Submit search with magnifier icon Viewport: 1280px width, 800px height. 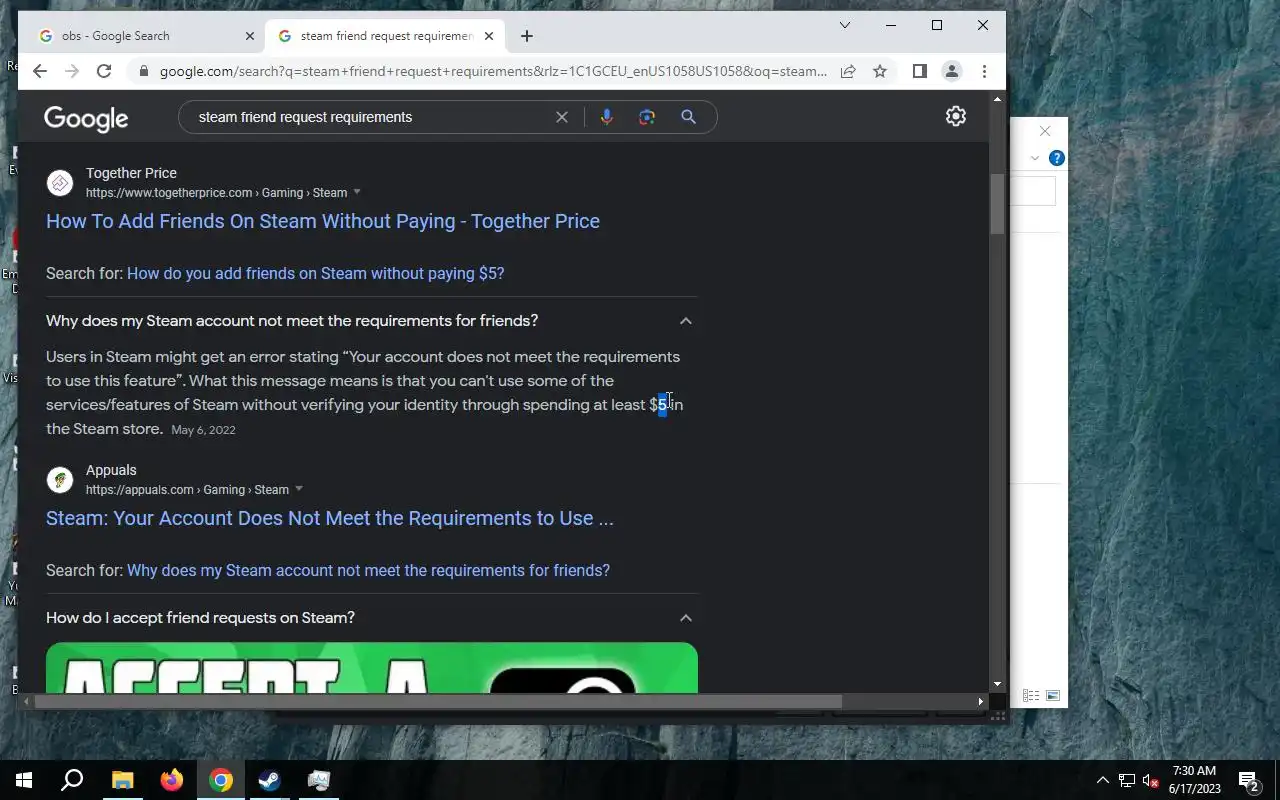(688, 117)
